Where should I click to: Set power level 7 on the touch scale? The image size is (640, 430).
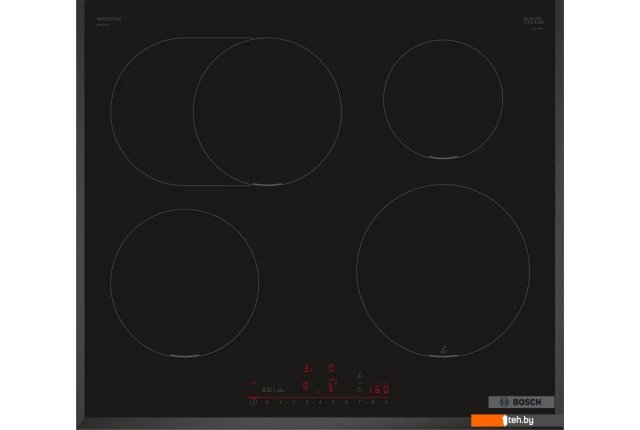coord(360,402)
